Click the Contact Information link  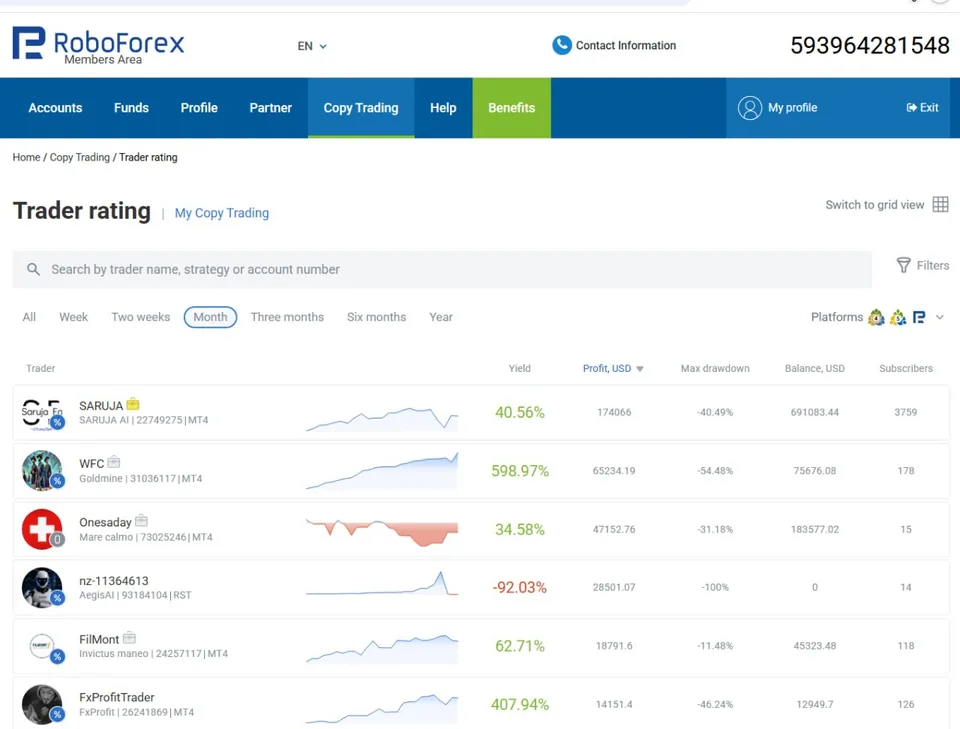click(626, 45)
